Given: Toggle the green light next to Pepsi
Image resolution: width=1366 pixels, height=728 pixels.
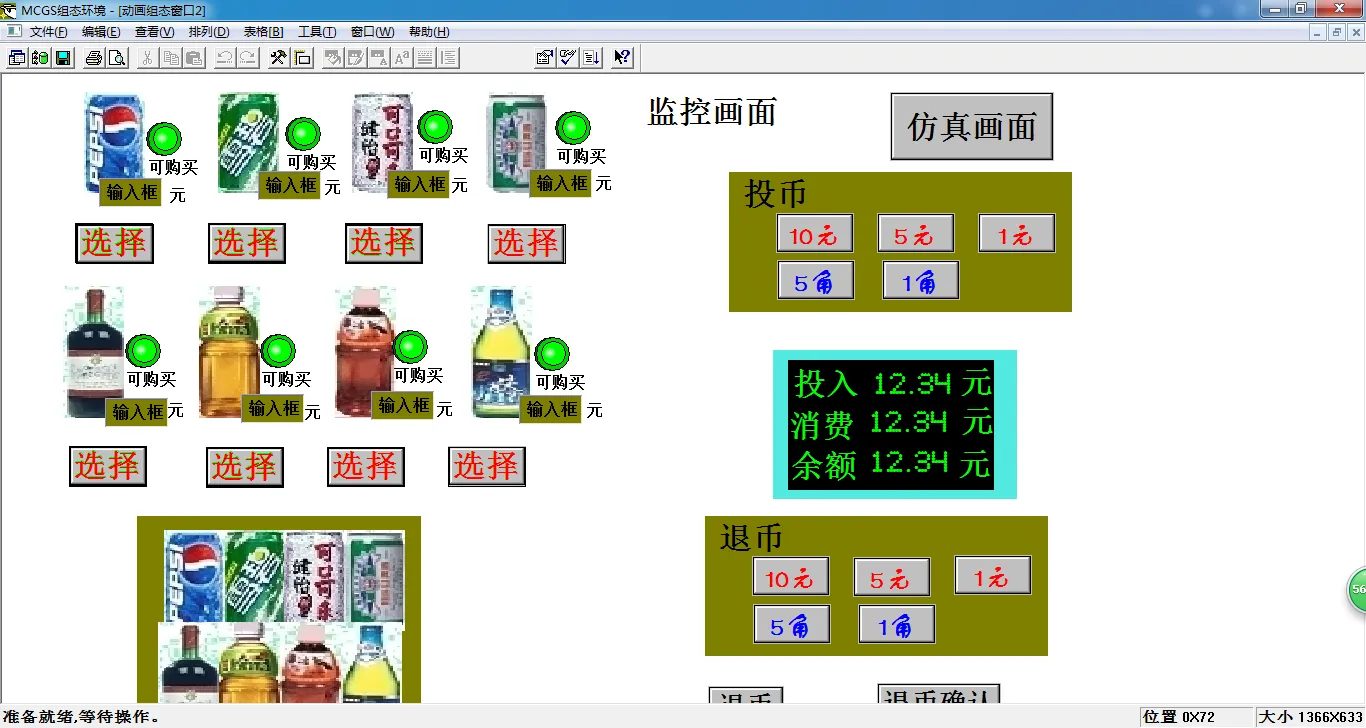Looking at the screenshot, I should pyautogui.click(x=163, y=139).
